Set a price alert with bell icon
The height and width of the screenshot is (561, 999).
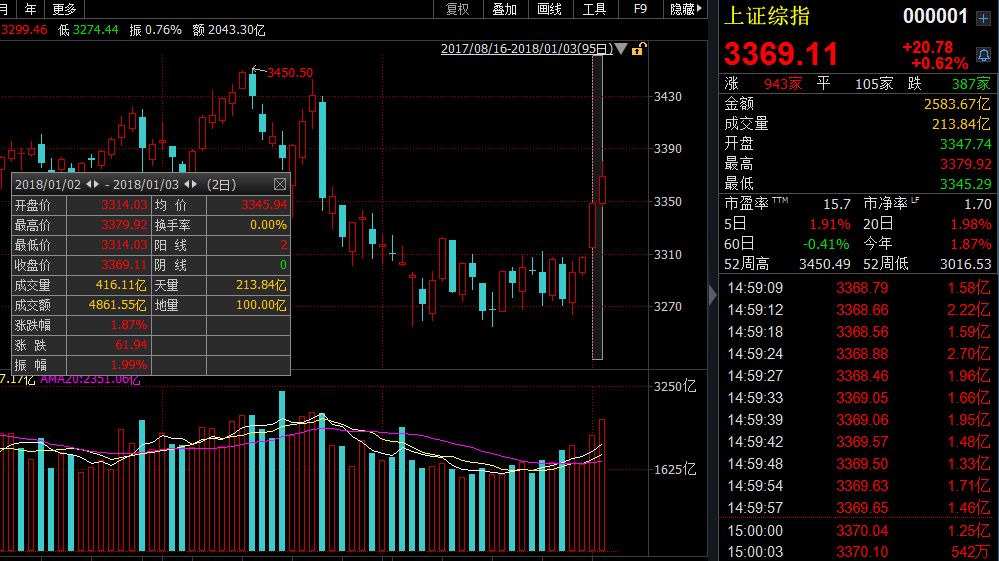click(x=984, y=55)
